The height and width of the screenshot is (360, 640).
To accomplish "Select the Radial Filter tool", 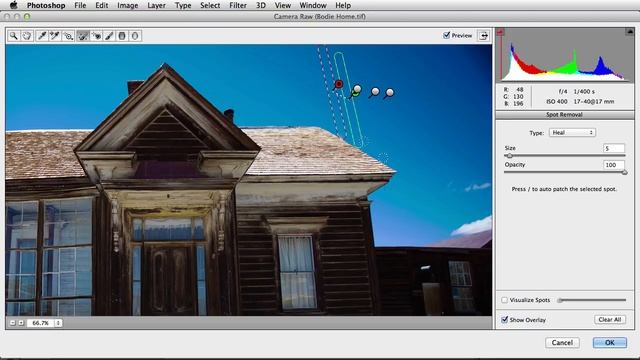I will pos(135,36).
